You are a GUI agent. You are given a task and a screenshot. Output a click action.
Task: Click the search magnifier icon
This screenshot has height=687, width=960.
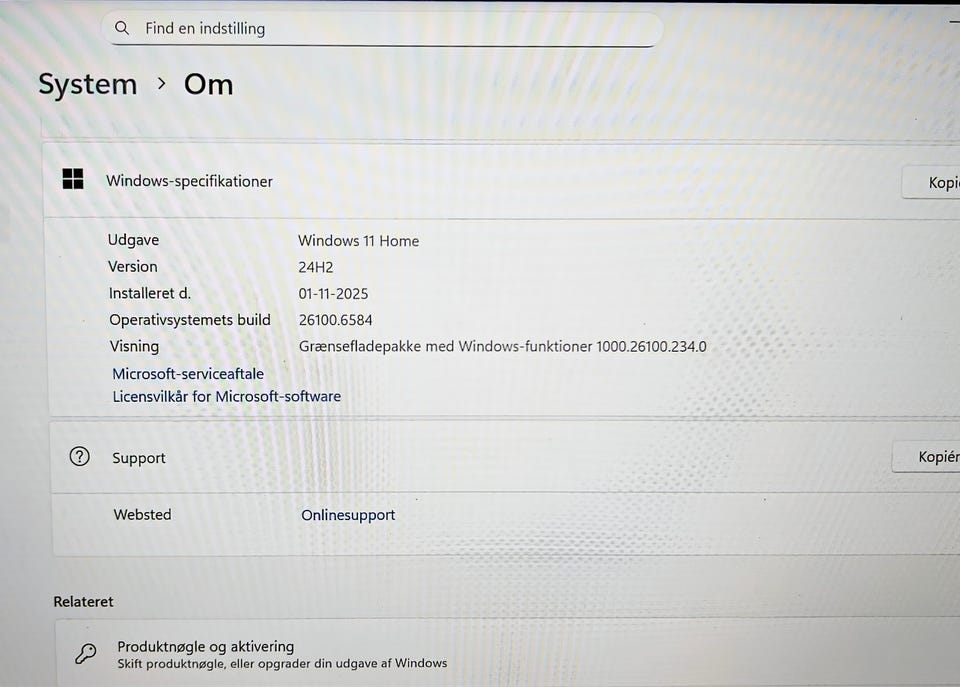[122, 28]
